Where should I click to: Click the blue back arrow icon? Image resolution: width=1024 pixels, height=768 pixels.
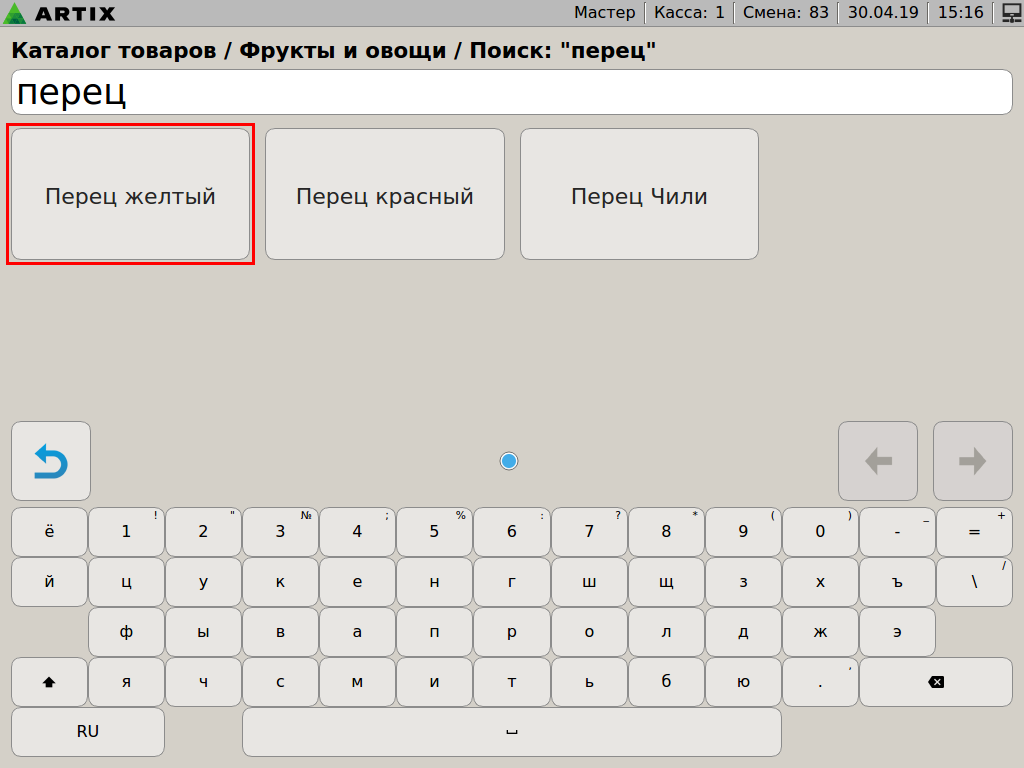(x=51, y=461)
